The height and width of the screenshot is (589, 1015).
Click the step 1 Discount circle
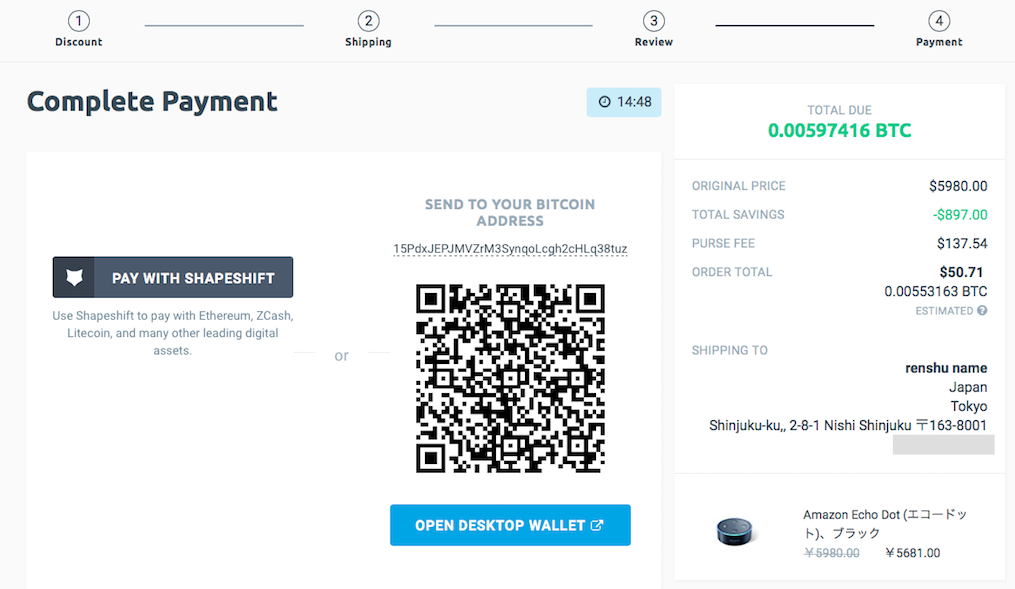coord(79,21)
